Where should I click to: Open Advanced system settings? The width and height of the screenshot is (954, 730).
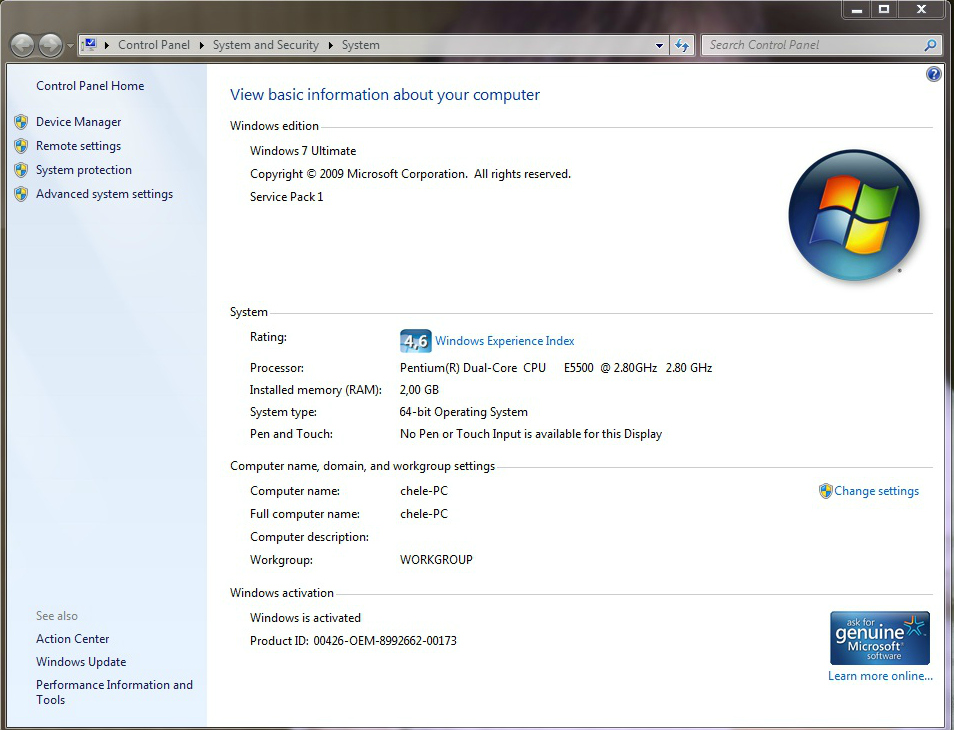point(104,194)
